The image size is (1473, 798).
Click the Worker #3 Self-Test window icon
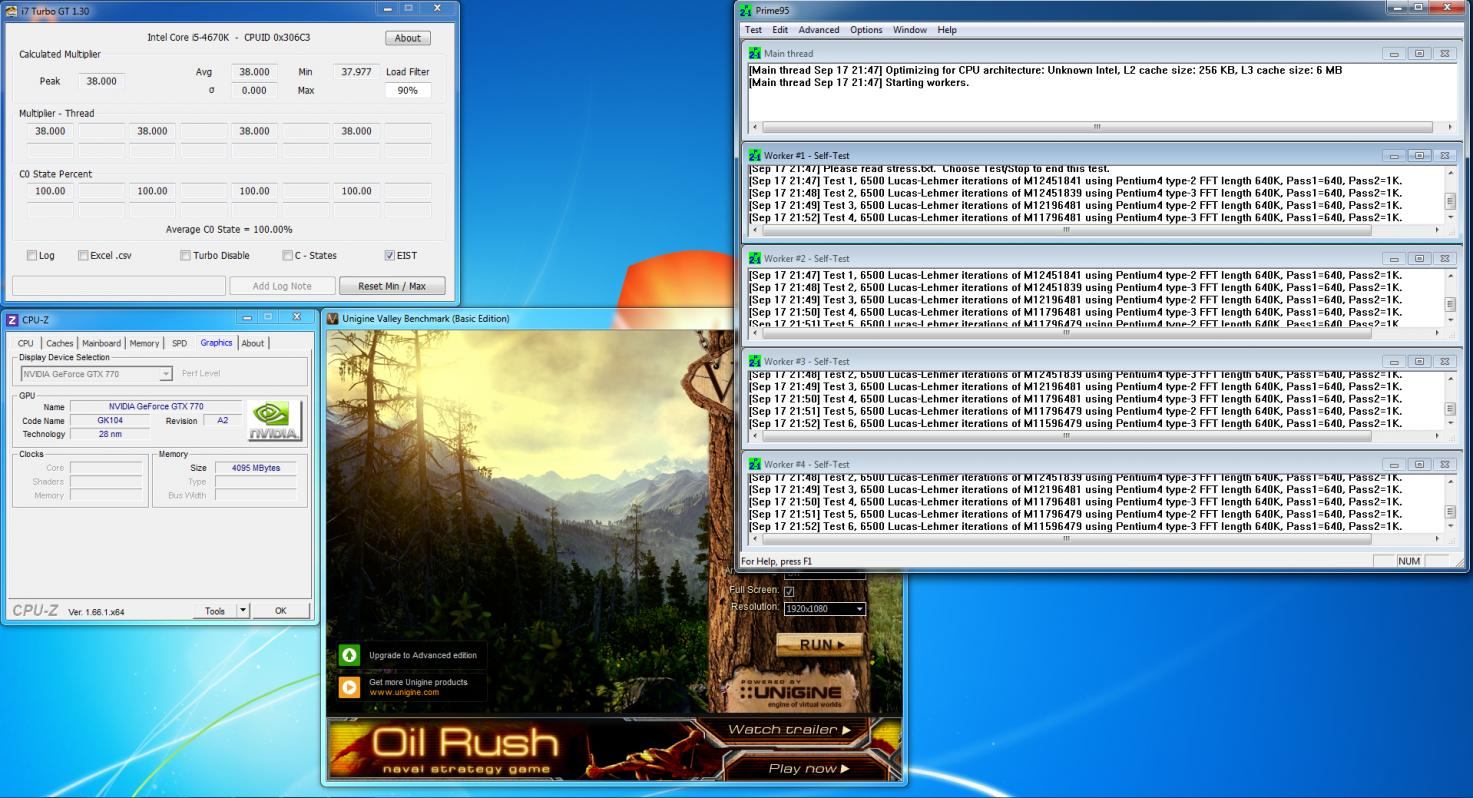tap(755, 361)
